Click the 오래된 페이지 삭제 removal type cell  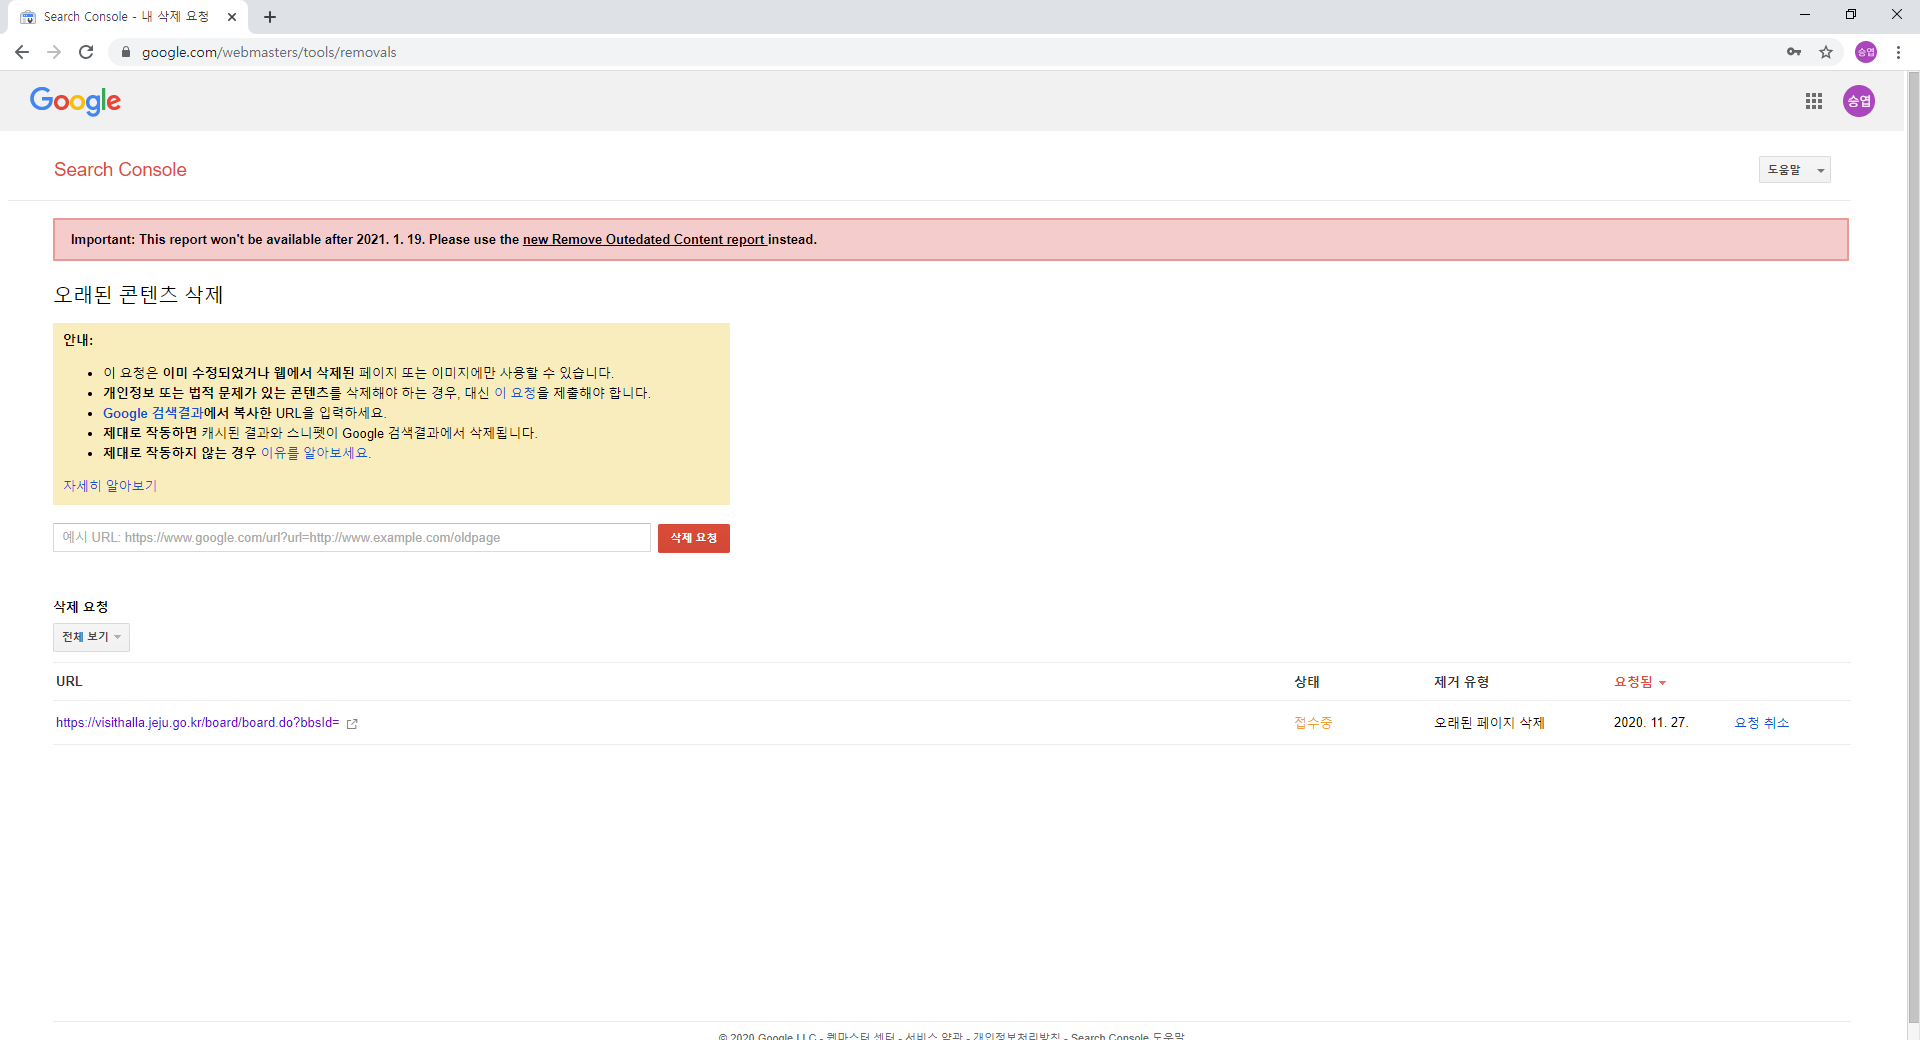pyautogui.click(x=1489, y=723)
